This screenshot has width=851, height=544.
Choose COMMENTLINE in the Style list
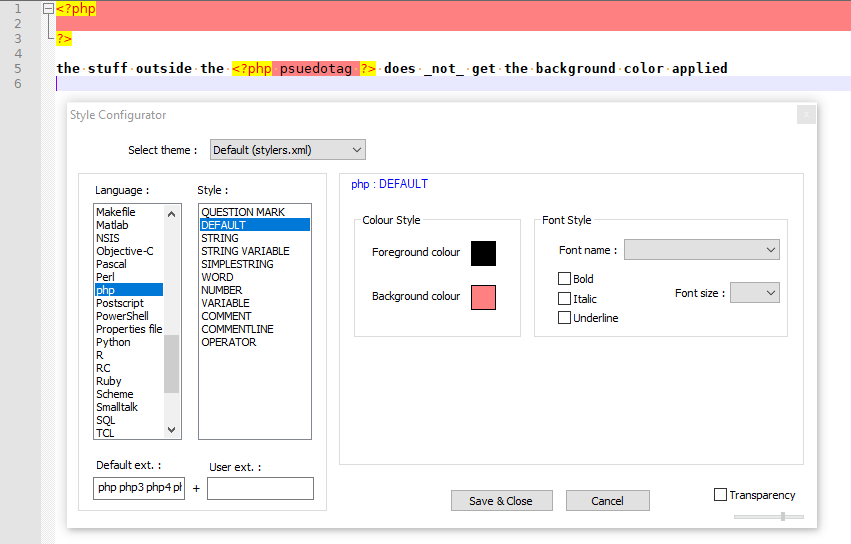tap(255, 329)
